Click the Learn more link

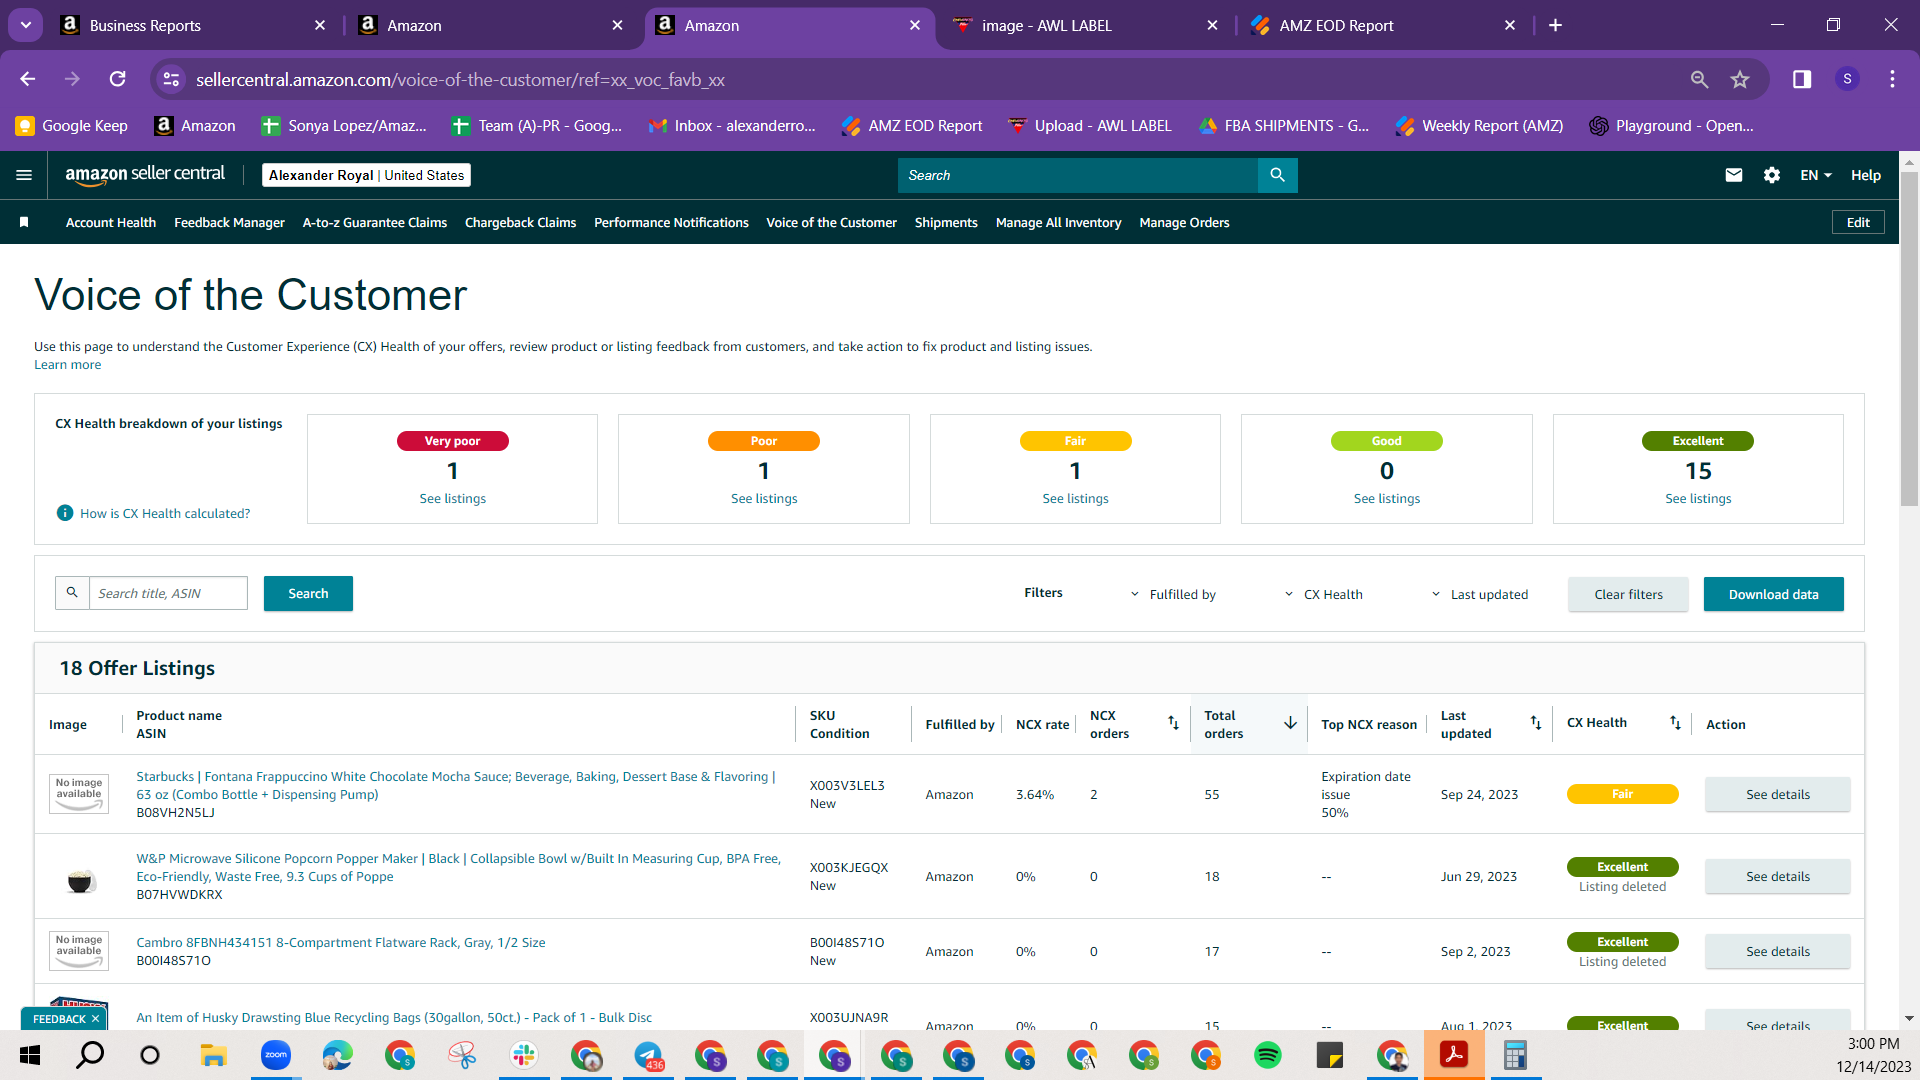point(67,365)
